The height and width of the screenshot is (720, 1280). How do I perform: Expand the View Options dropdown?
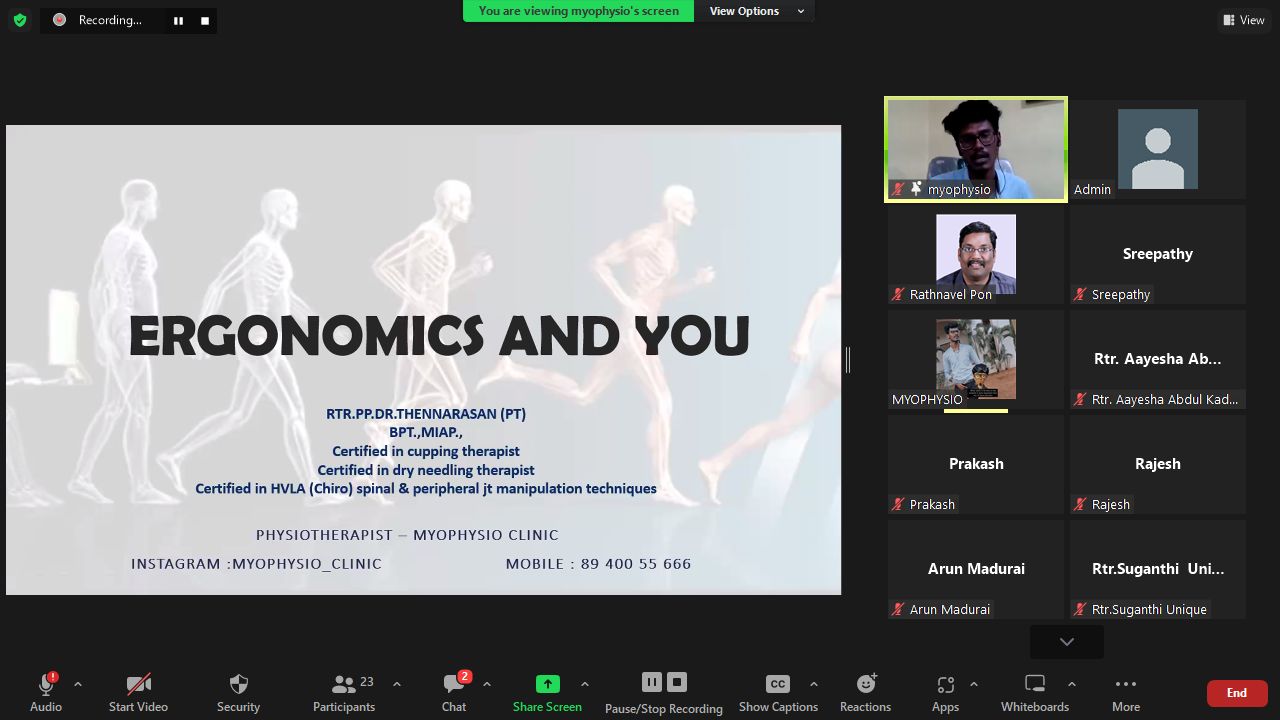pyautogui.click(x=756, y=11)
